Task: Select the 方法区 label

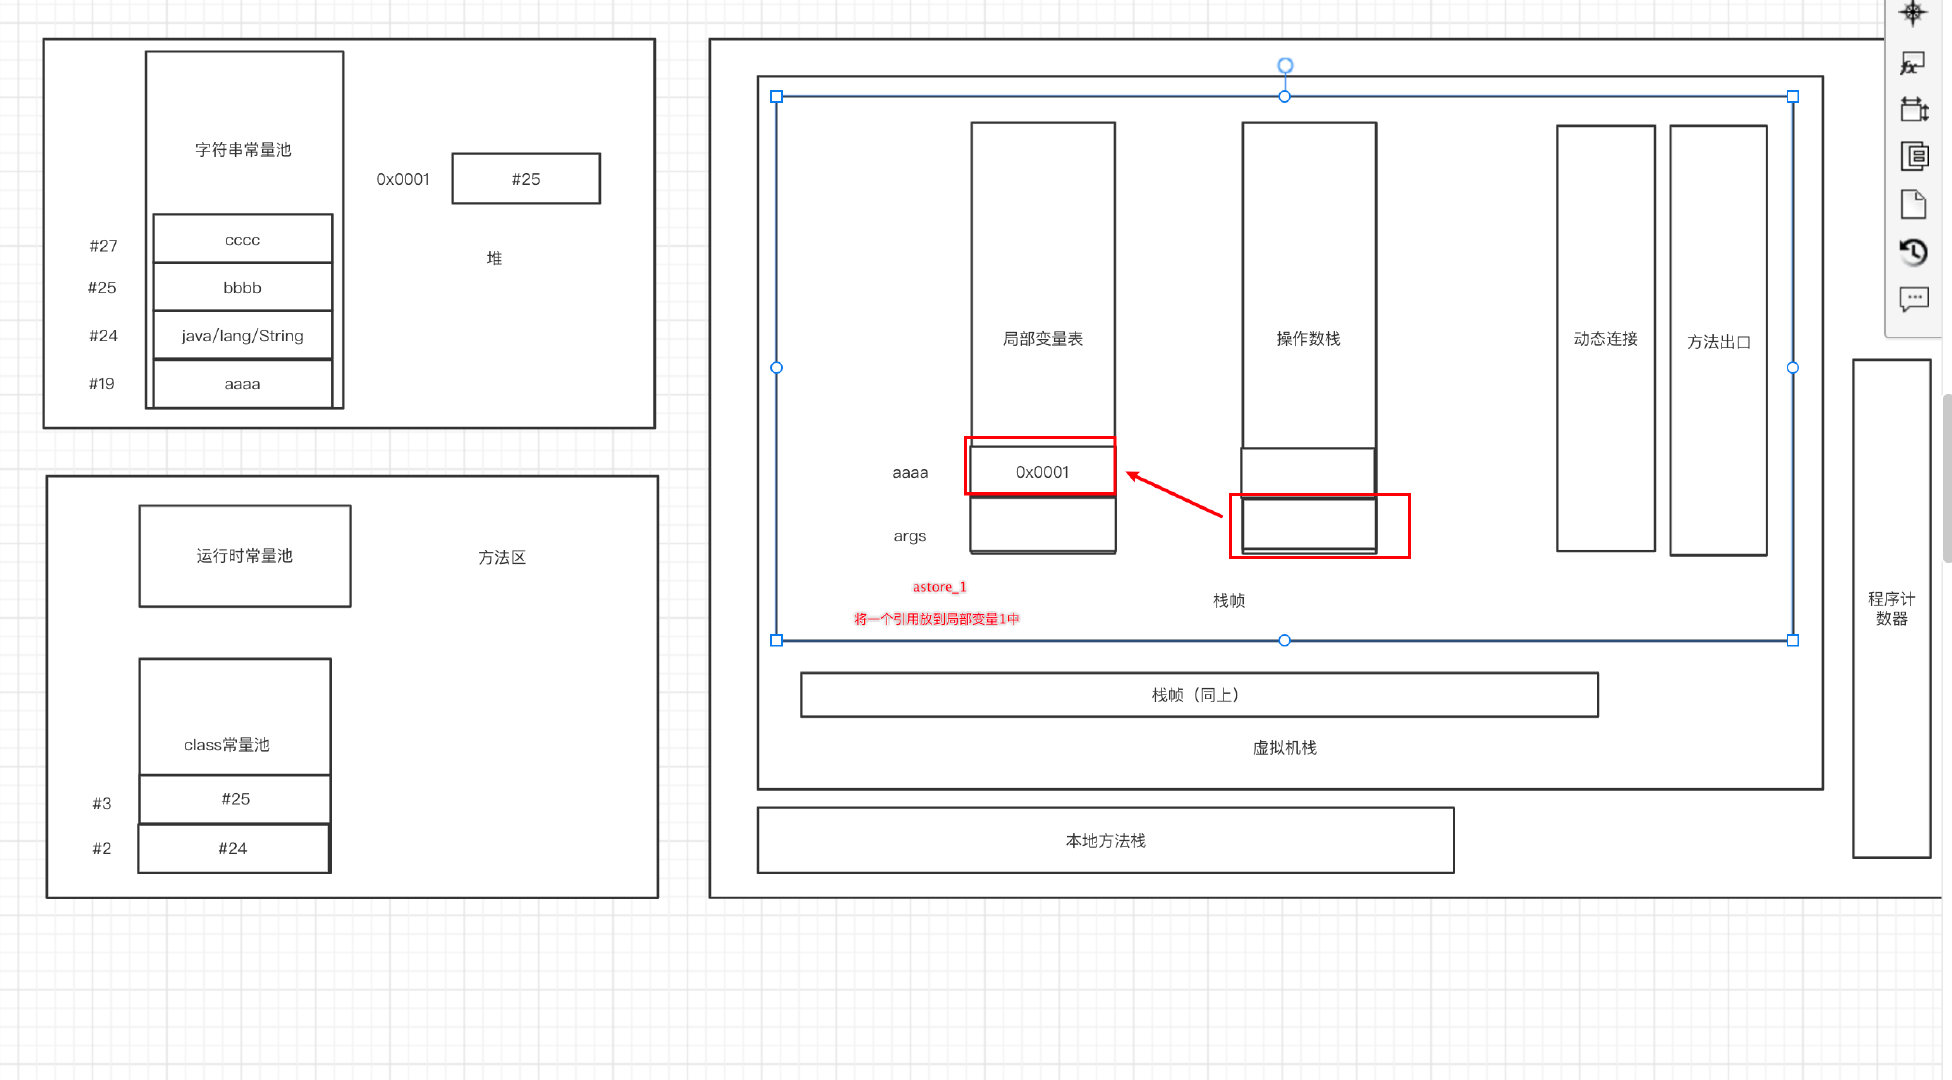Action: (x=502, y=557)
